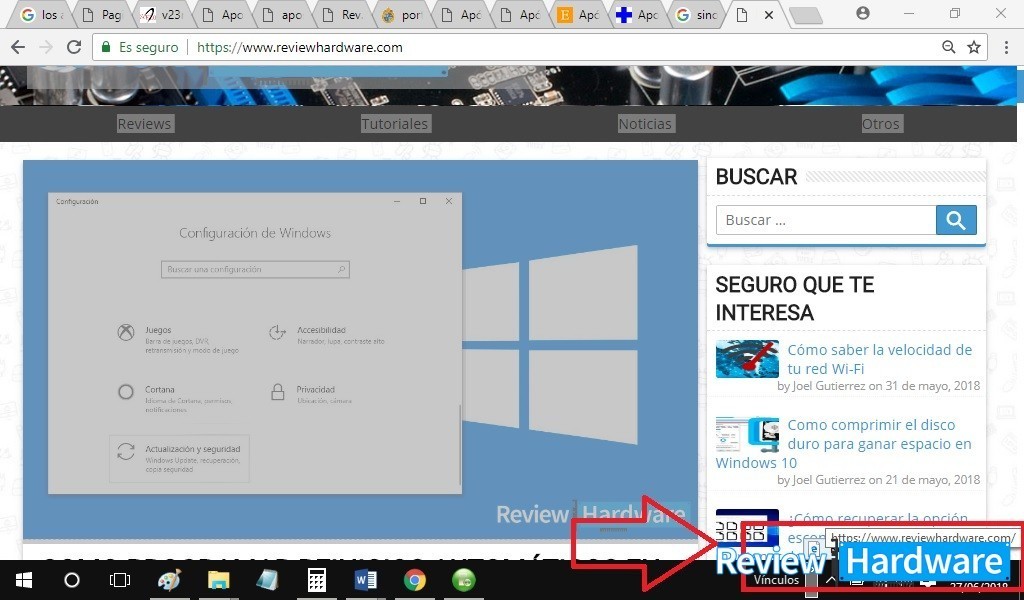Open the Chrome user profile icon

click(863, 13)
